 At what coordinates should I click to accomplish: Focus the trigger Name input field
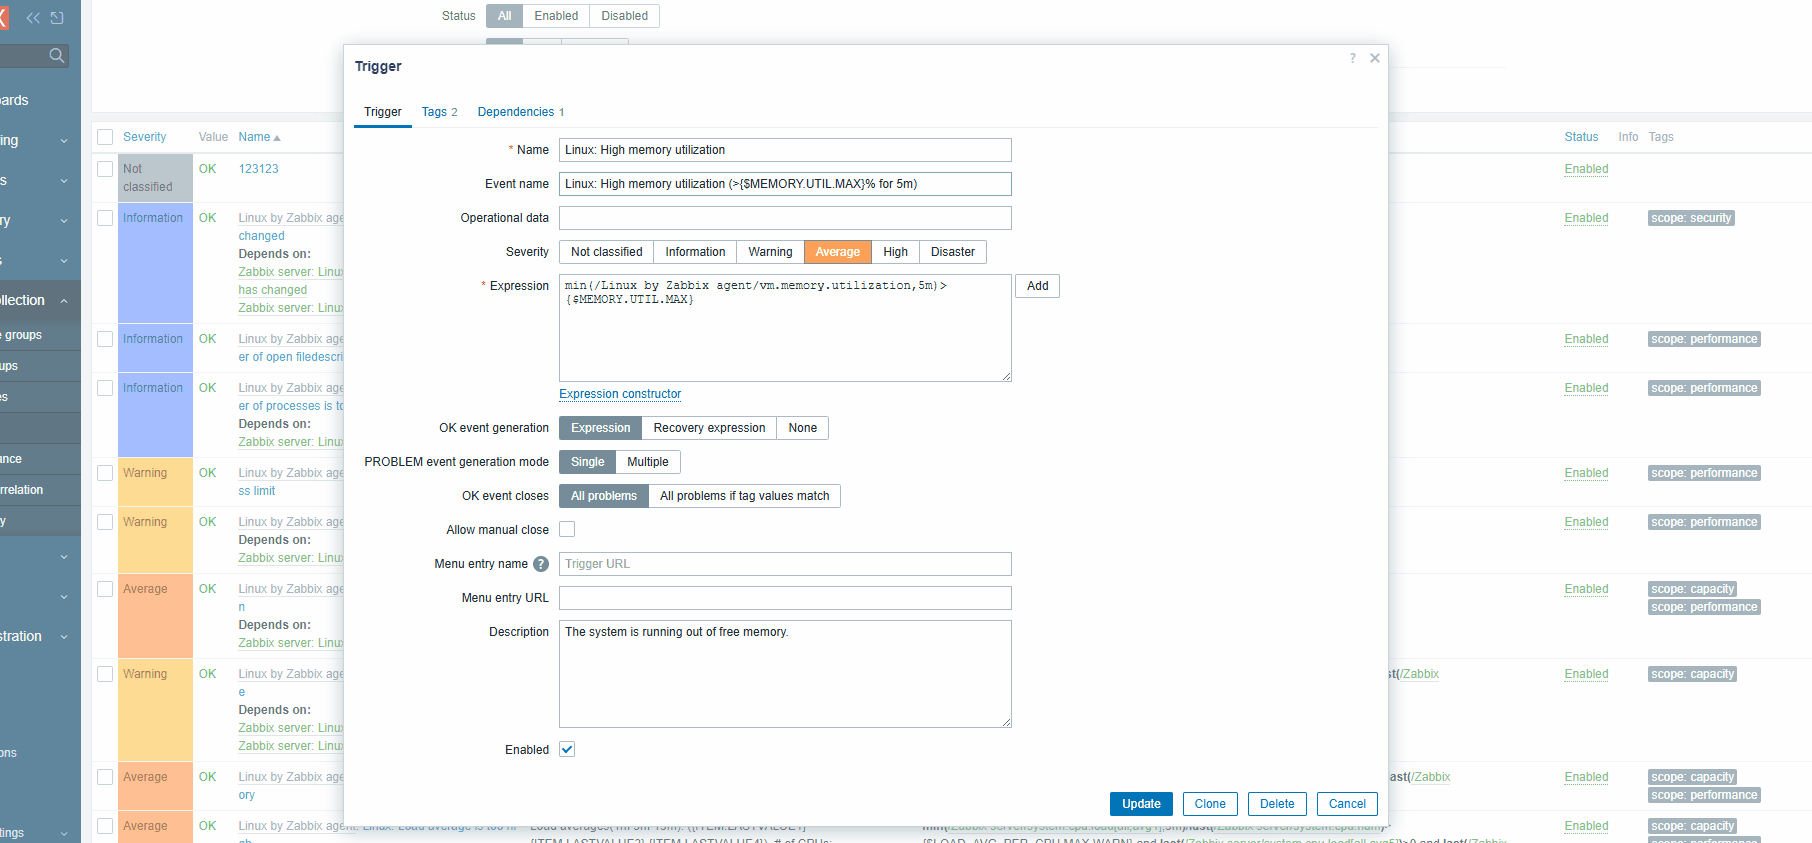785,150
